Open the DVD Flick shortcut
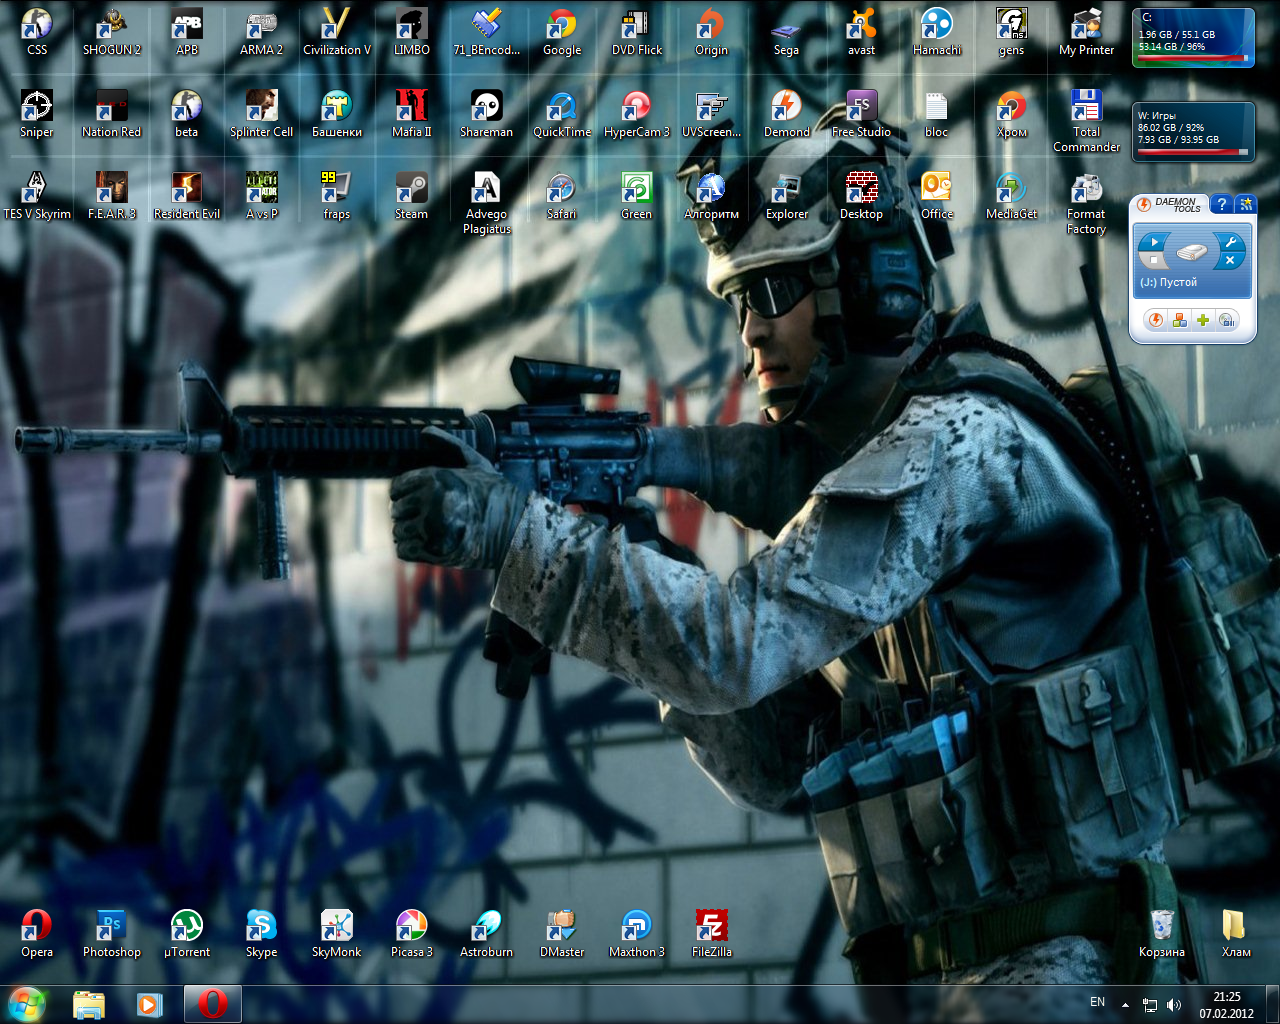Viewport: 1280px width, 1024px height. (x=637, y=32)
